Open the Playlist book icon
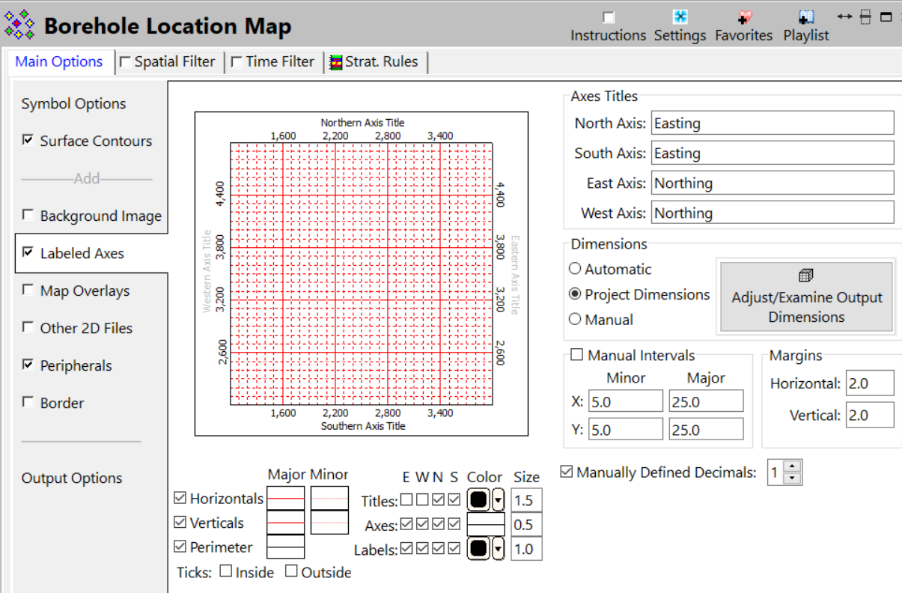 pos(806,17)
